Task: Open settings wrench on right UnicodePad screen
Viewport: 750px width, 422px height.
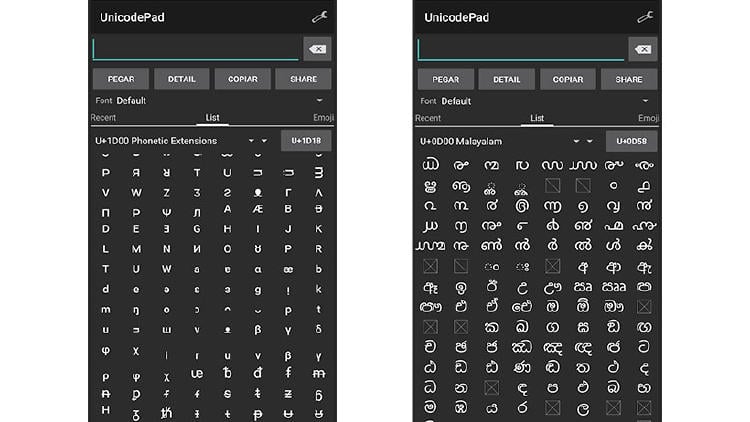Action: pyautogui.click(x=644, y=17)
